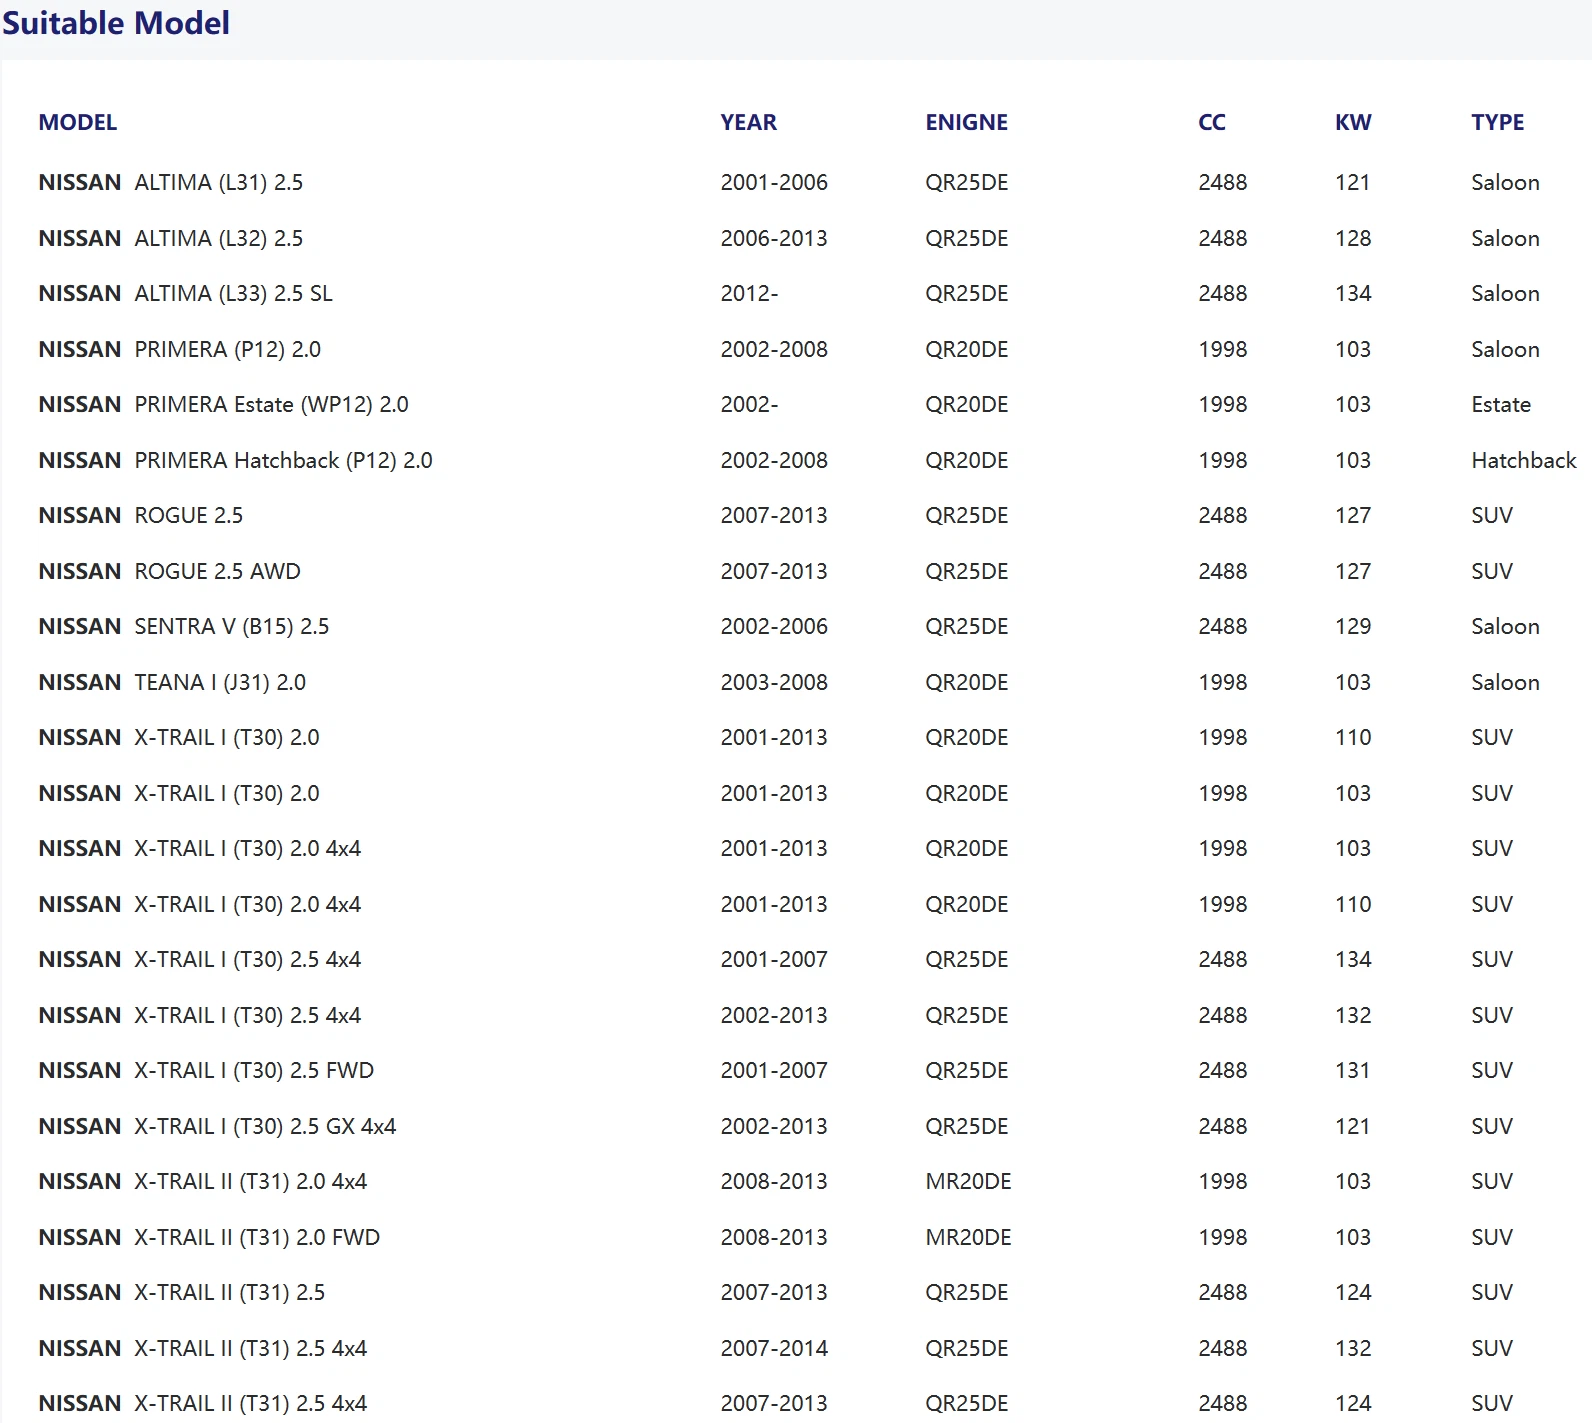Click SUV type in X-TRAIL 2.5 FWD row
The width and height of the screenshot is (1592, 1423).
[x=1492, y=1071]
